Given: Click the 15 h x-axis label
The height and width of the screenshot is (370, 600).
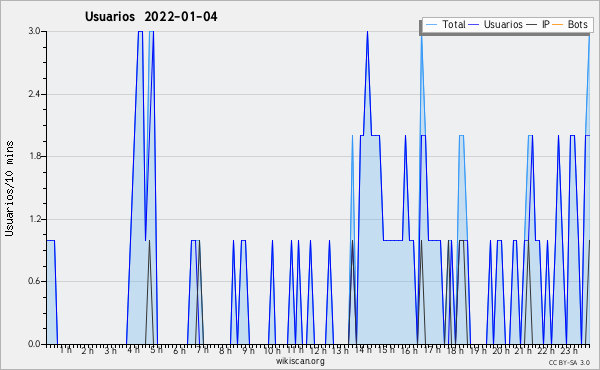Looking at the screenshot, I should pyautogui.click(x=386, y=350).
